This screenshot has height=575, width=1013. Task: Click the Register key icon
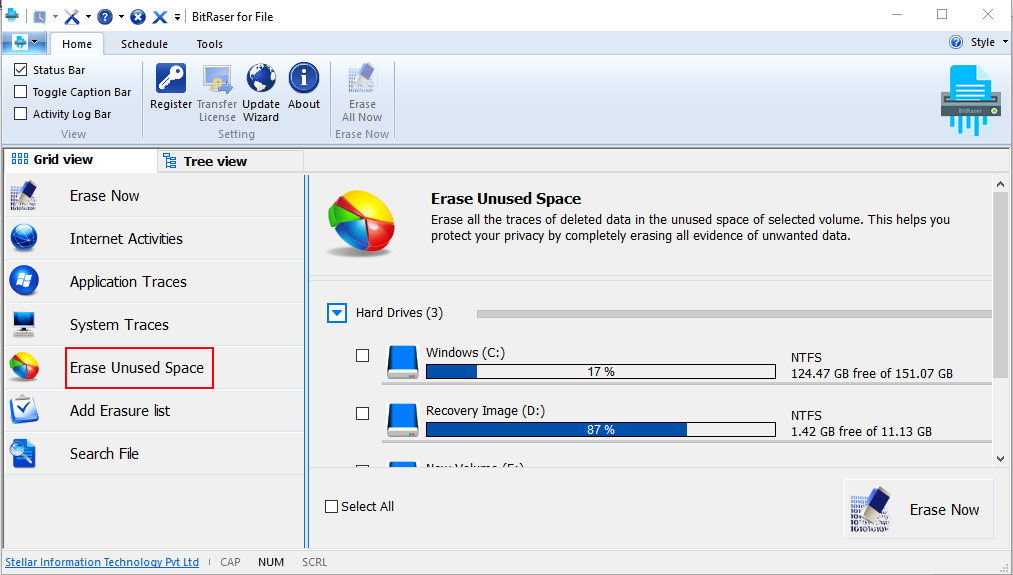coord(171,78)
